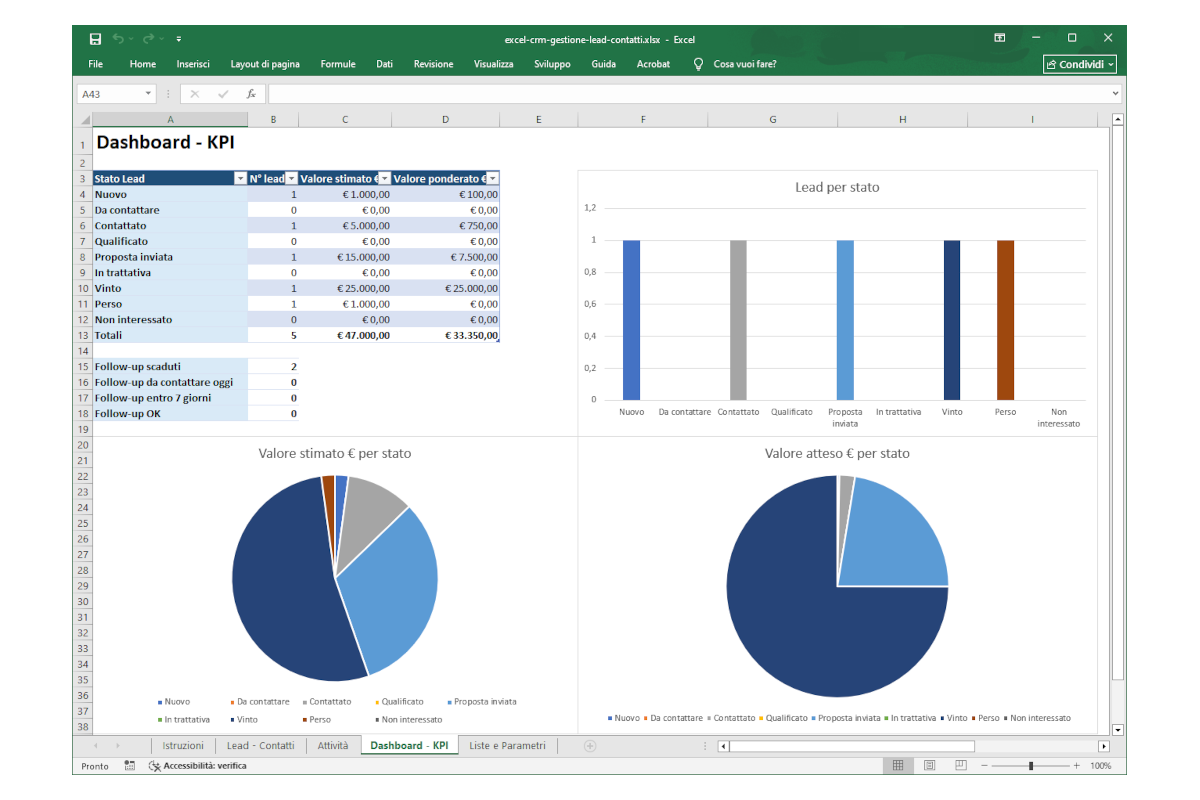Viewport: 1200px width, 800px height.
Task: Click the Redo arrow icon
Action: tap(148, 39)
